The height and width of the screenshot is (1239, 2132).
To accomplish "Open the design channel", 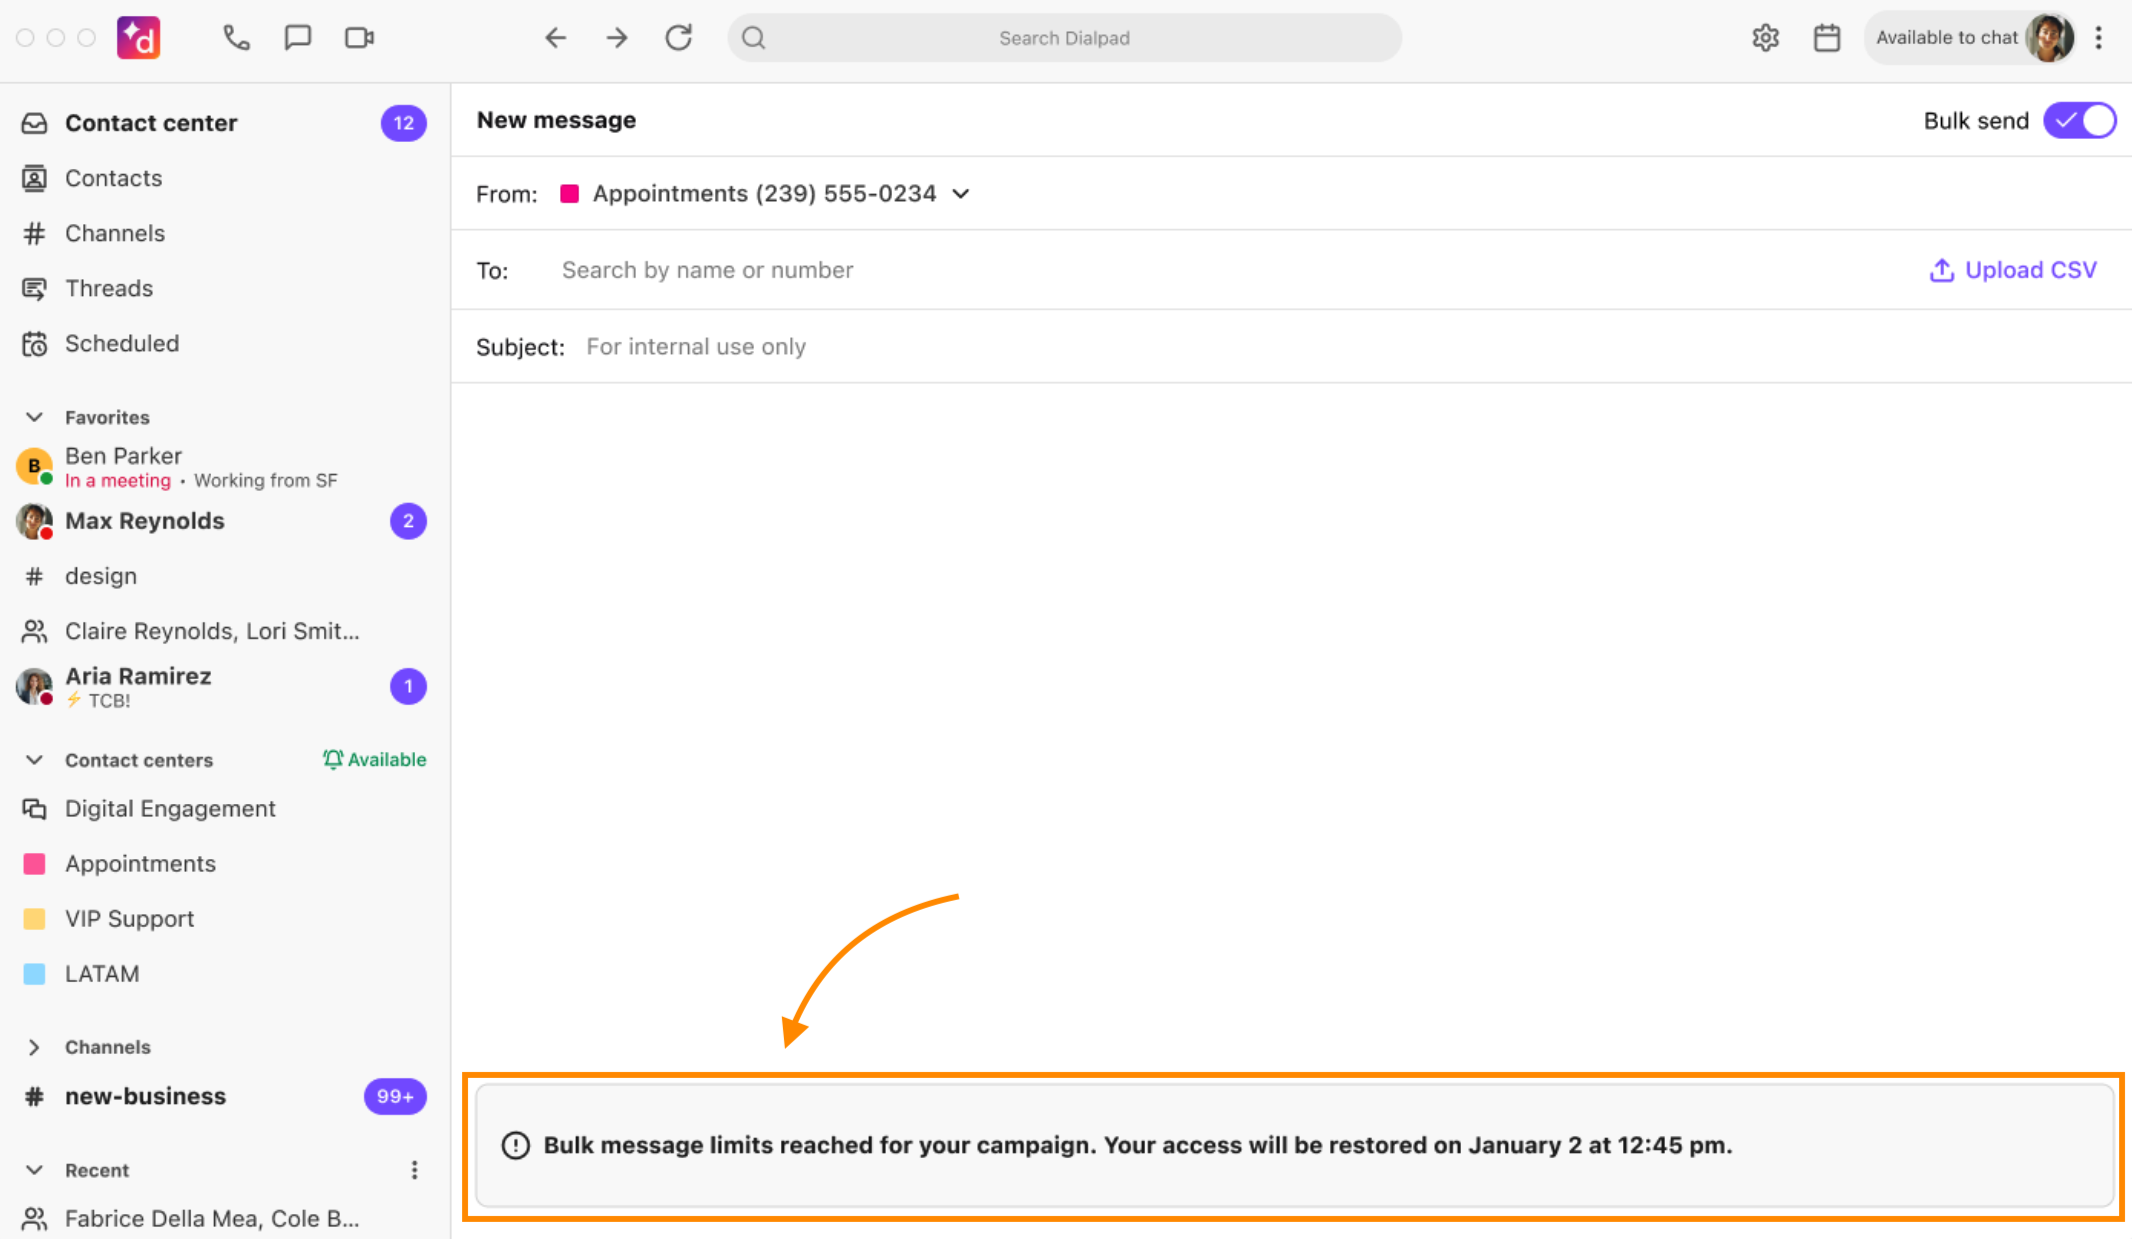I will tap(225, 576).
